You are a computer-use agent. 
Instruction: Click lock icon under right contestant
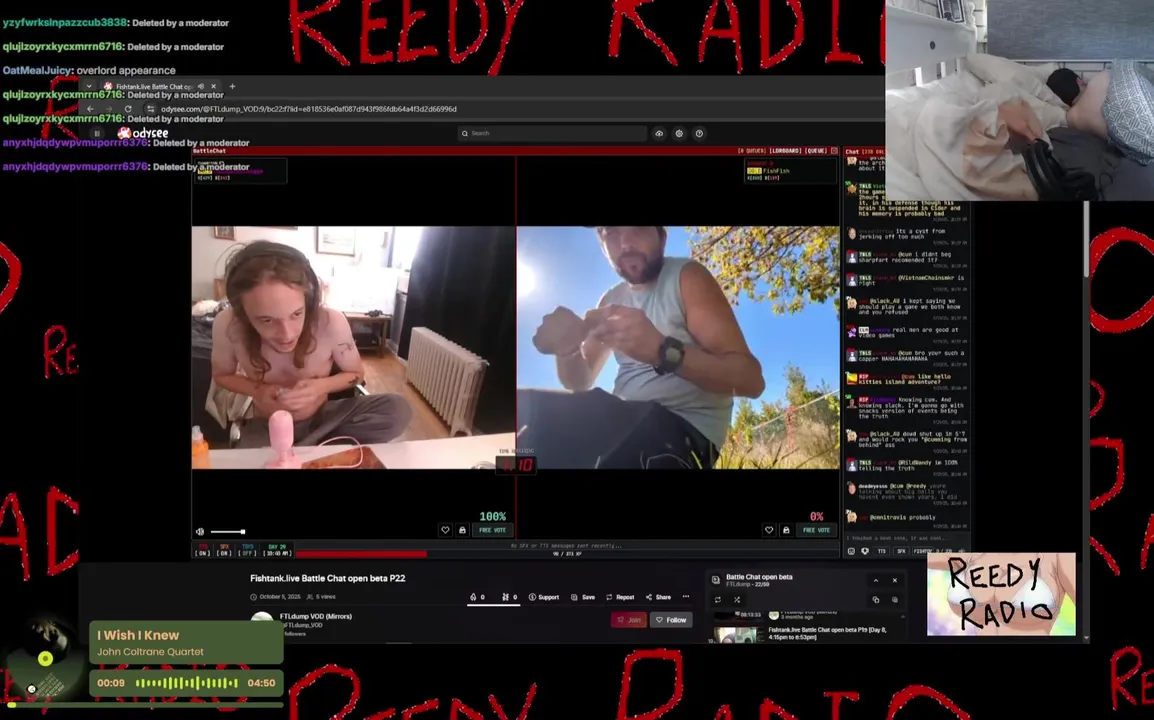tap(786, 530)
